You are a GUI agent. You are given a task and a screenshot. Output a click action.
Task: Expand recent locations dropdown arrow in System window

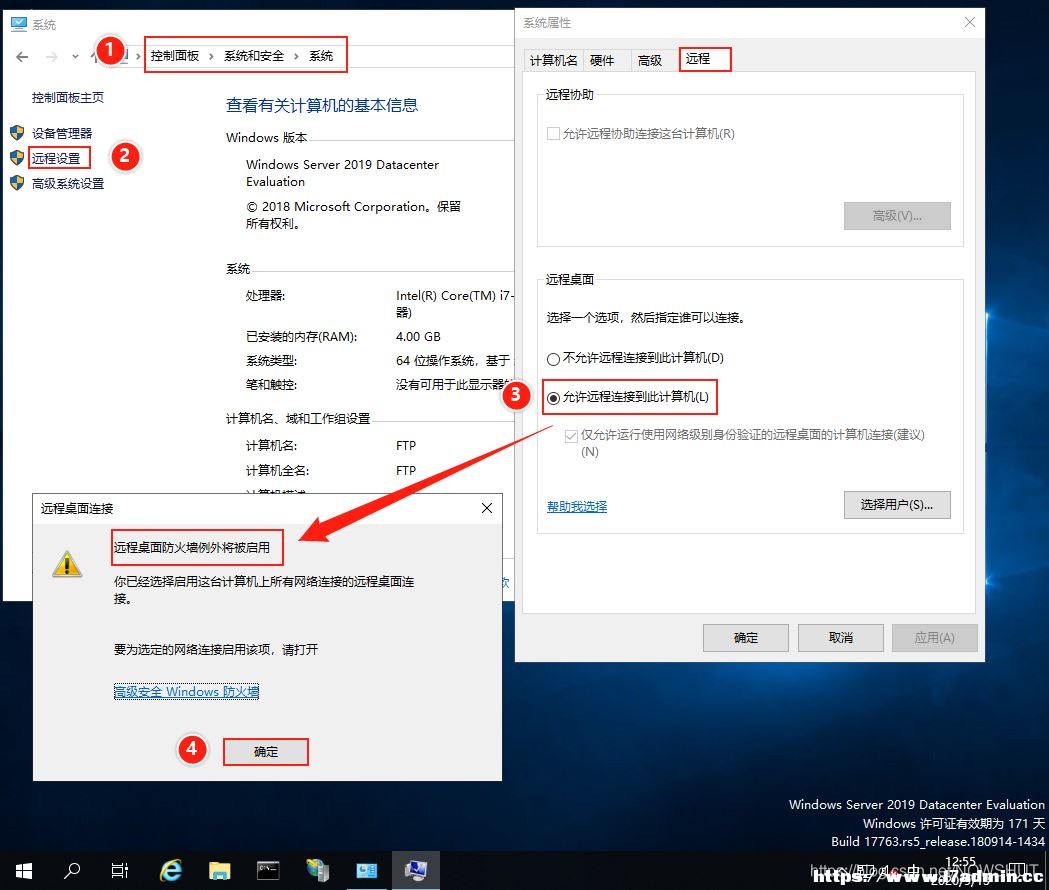[x=75, y=57]
